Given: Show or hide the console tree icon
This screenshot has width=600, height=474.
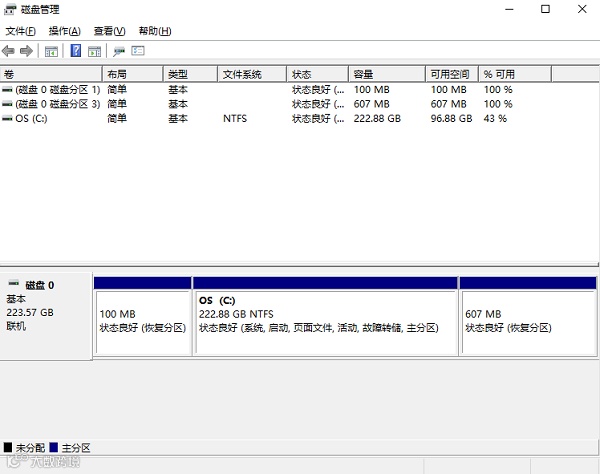Looking at the screenshot, I should tap(51, 51).
